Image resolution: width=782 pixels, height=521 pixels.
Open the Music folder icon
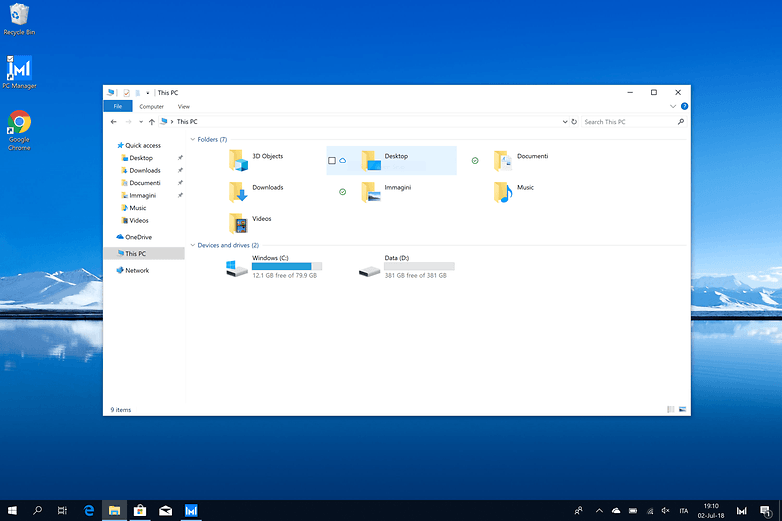click(x=502, y=191)
